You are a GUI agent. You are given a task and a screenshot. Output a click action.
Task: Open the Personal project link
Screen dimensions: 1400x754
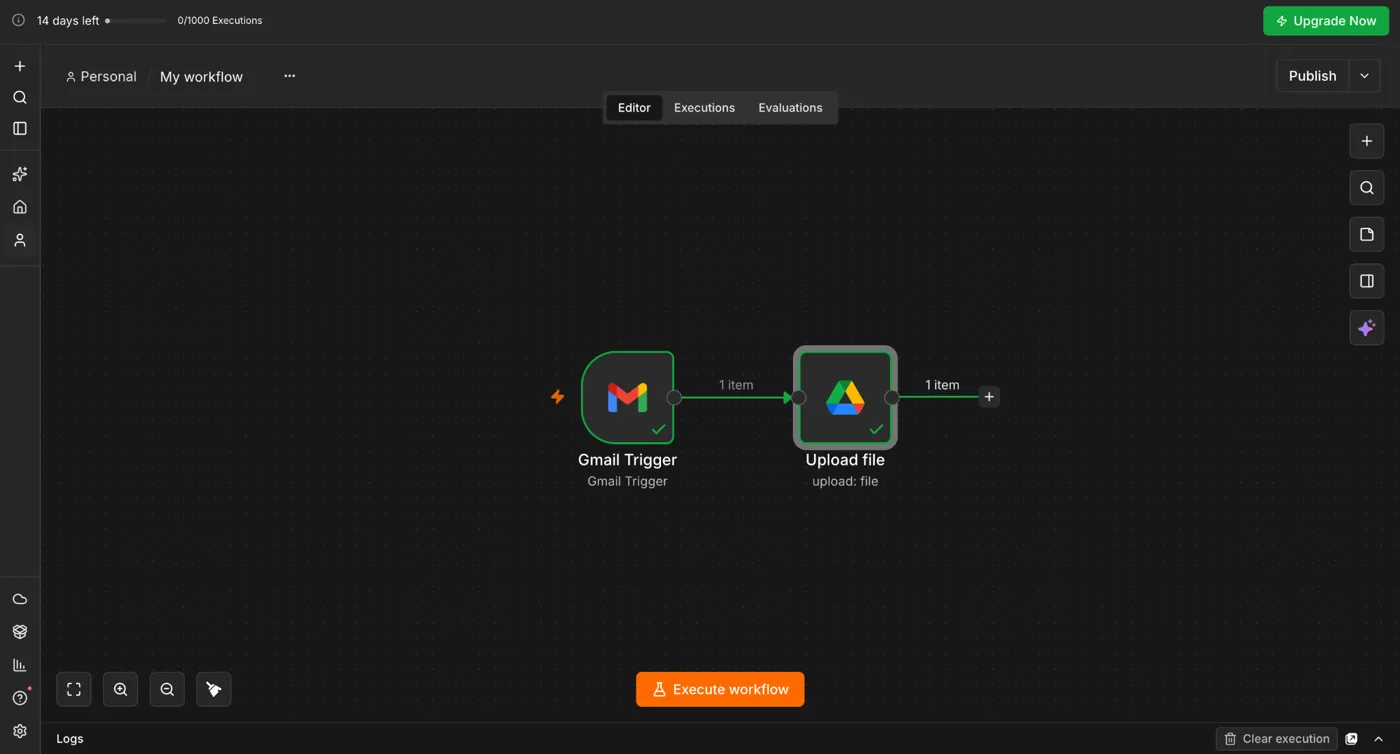101,77
